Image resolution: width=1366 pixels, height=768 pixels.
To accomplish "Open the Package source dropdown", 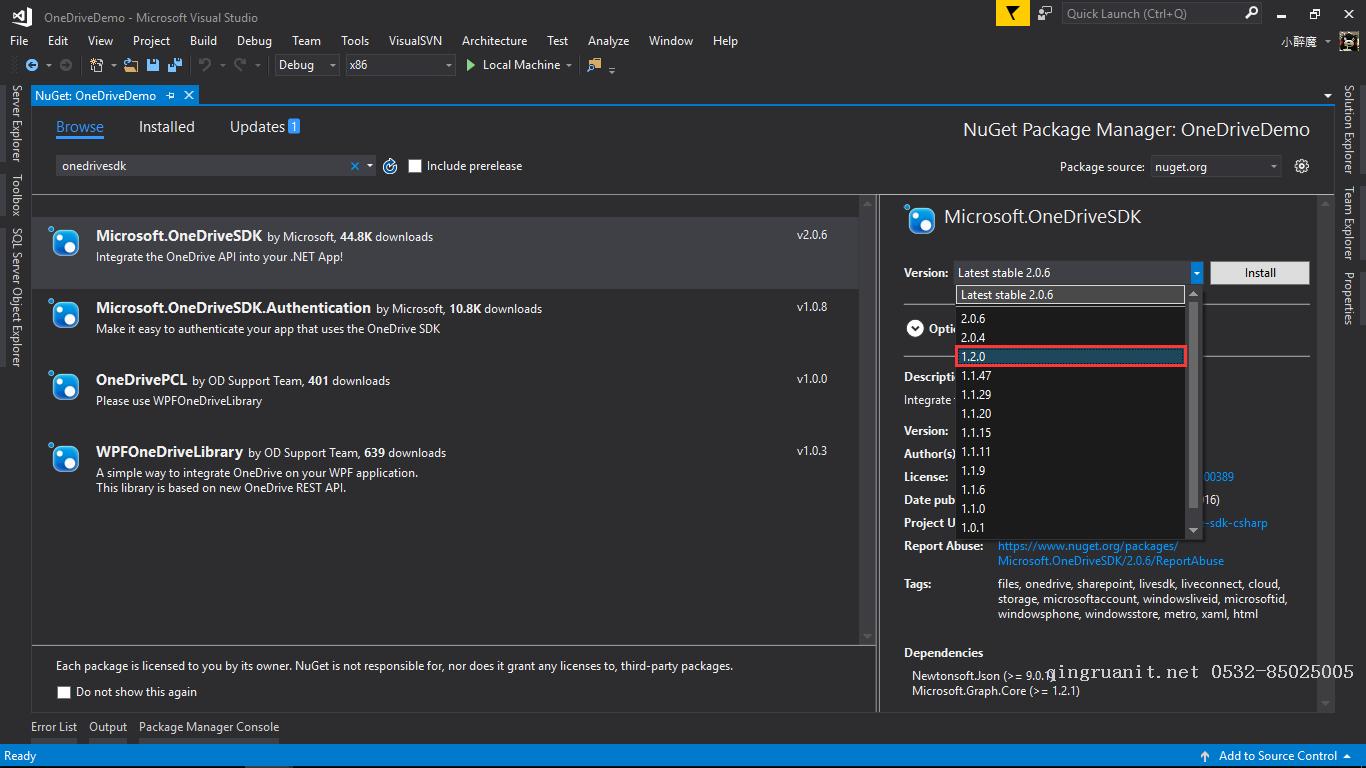I will (x=1215, y=167).
